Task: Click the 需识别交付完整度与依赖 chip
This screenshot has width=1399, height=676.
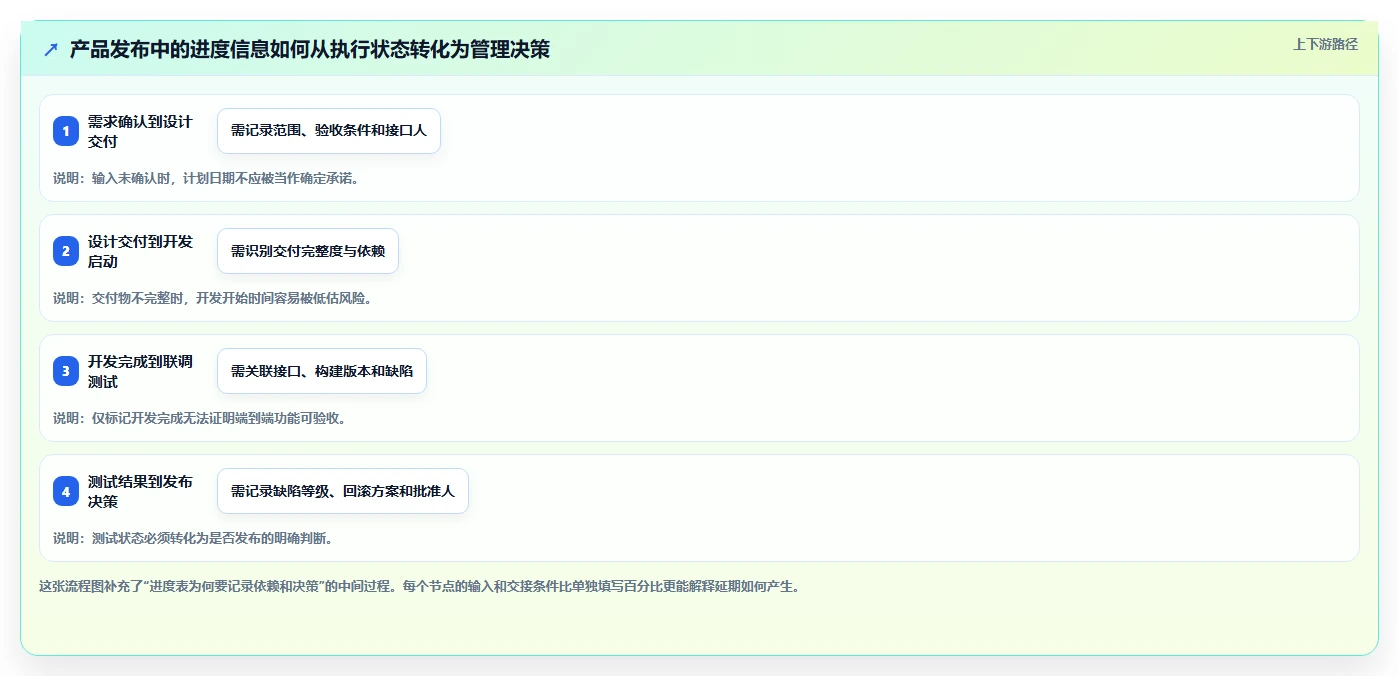Action: 308,251
